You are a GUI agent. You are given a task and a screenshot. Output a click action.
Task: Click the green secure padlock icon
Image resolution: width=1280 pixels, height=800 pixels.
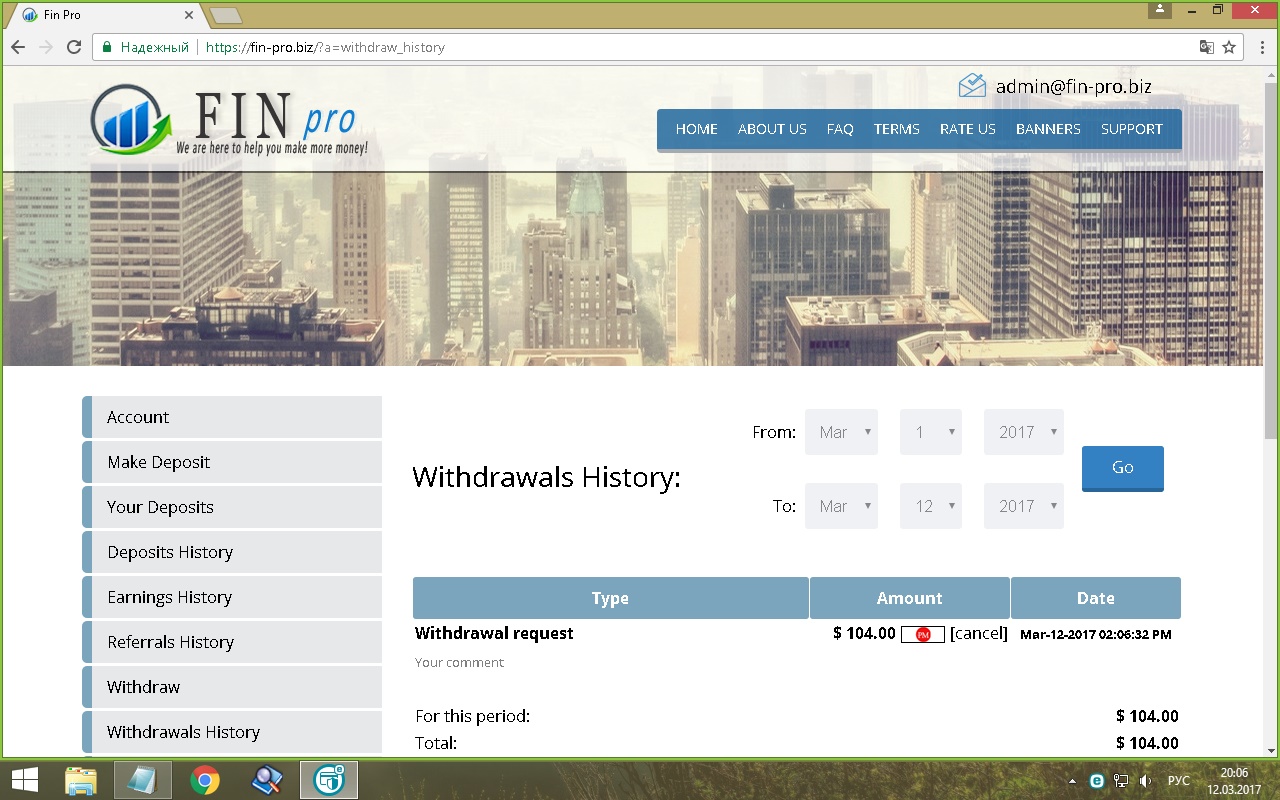point(106,47)
